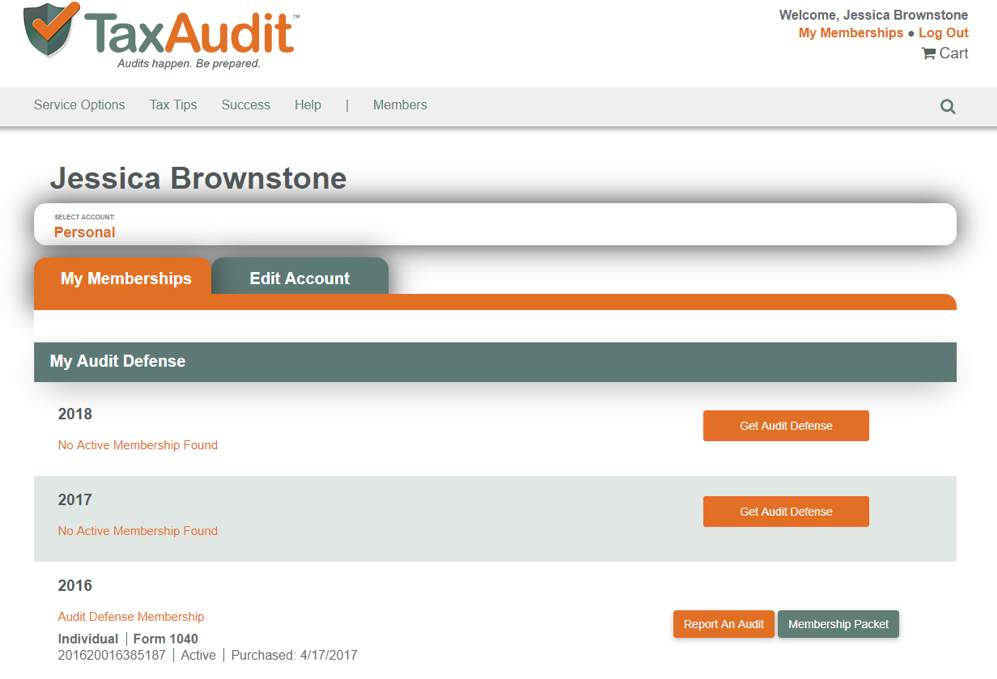
Task: Click the Active status text
Action: click(x=198, y=655)
